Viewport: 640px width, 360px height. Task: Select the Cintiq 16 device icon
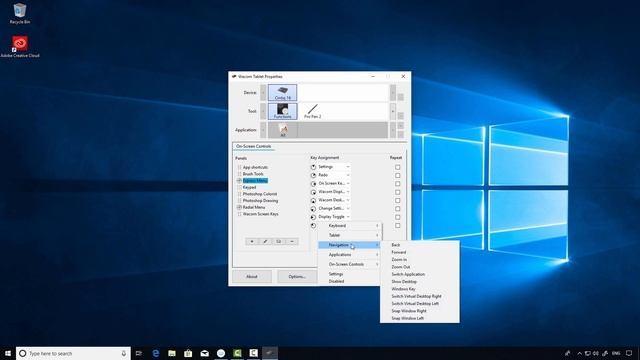pos(282,93)
